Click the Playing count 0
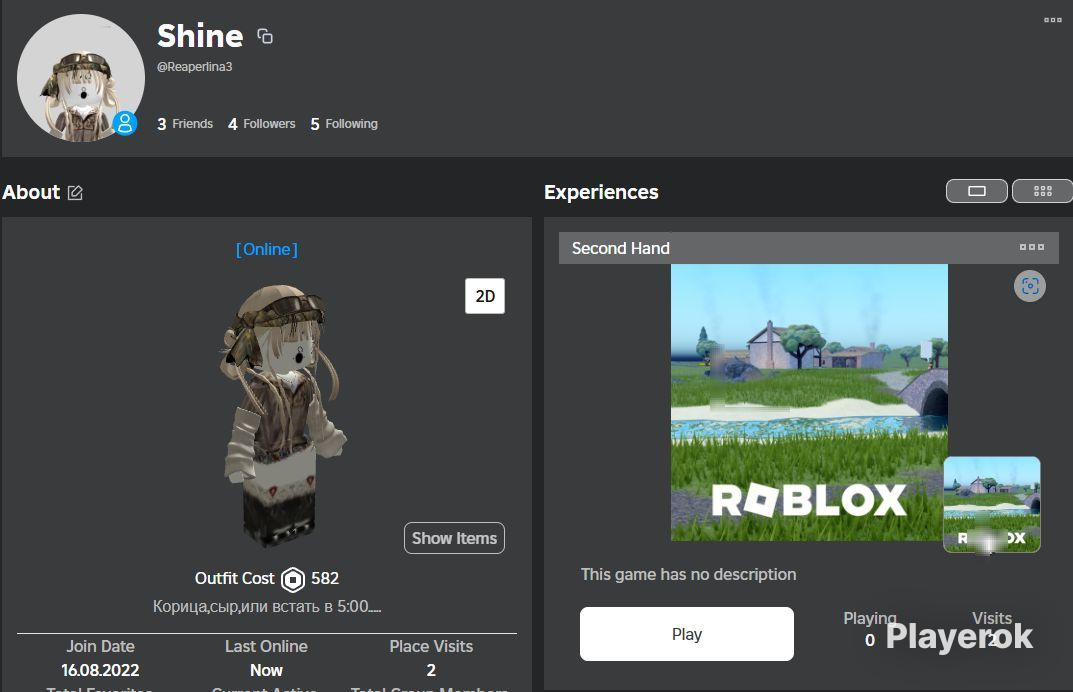Image resolution: width=1073 pixels, height=692 pixels. click(x=870, y=640)
